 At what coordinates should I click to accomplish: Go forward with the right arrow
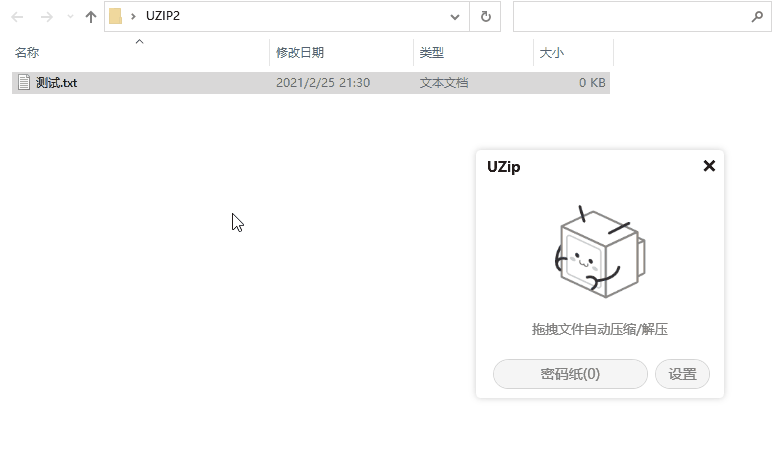click(46, 17)
